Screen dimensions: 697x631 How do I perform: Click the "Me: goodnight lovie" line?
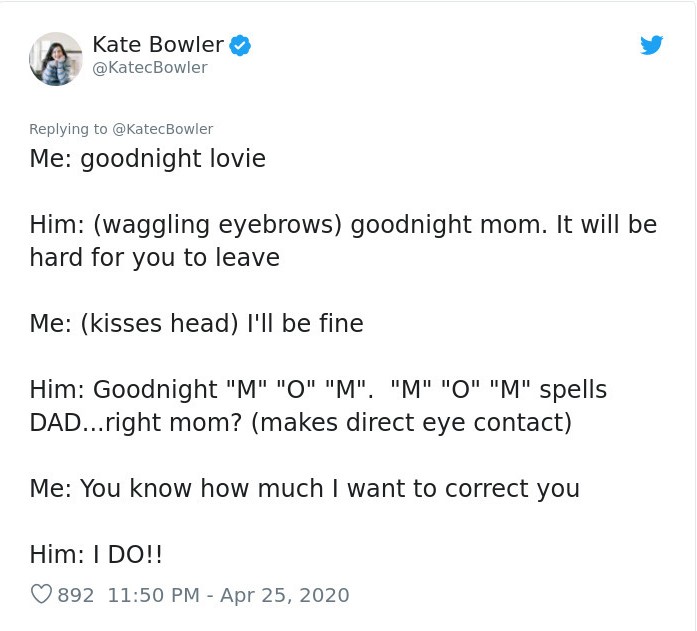[x=147, y=159]
